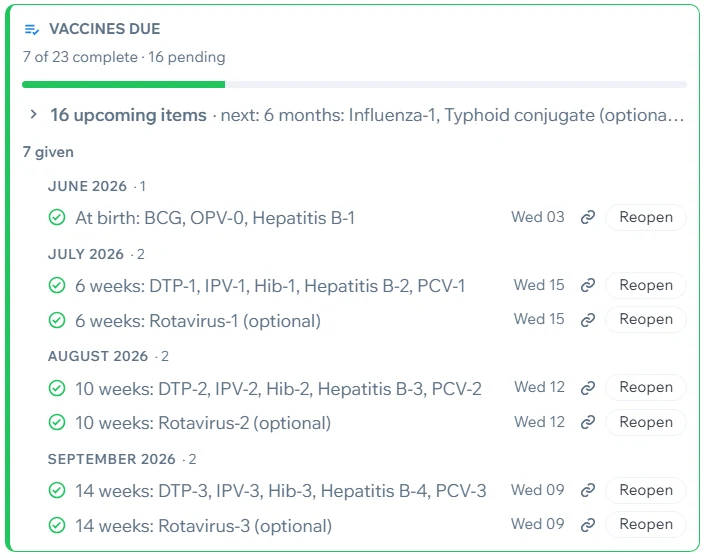
Task: Click 'Wed 15' date of Rotavirus-1 row
Action: click(539, 319)
